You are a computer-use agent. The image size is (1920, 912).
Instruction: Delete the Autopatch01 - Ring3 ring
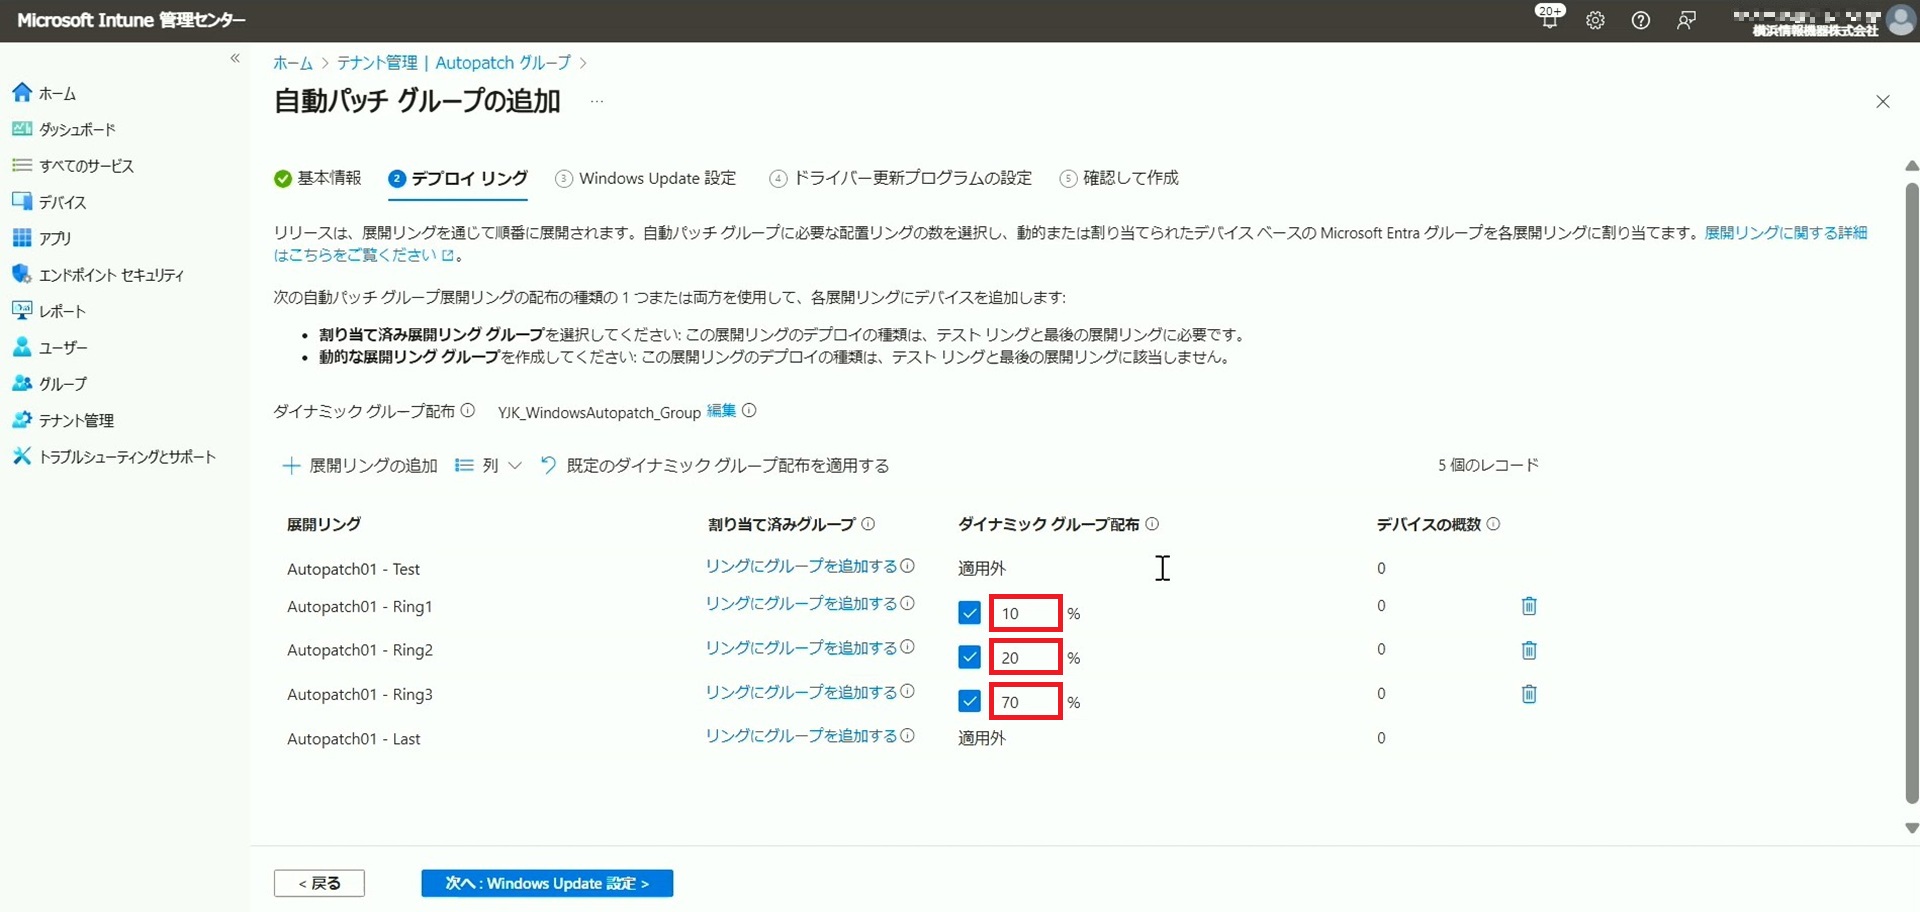pos(1529,694)
